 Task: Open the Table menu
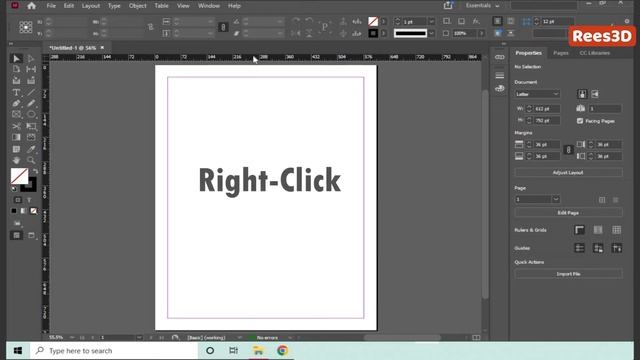161,6
